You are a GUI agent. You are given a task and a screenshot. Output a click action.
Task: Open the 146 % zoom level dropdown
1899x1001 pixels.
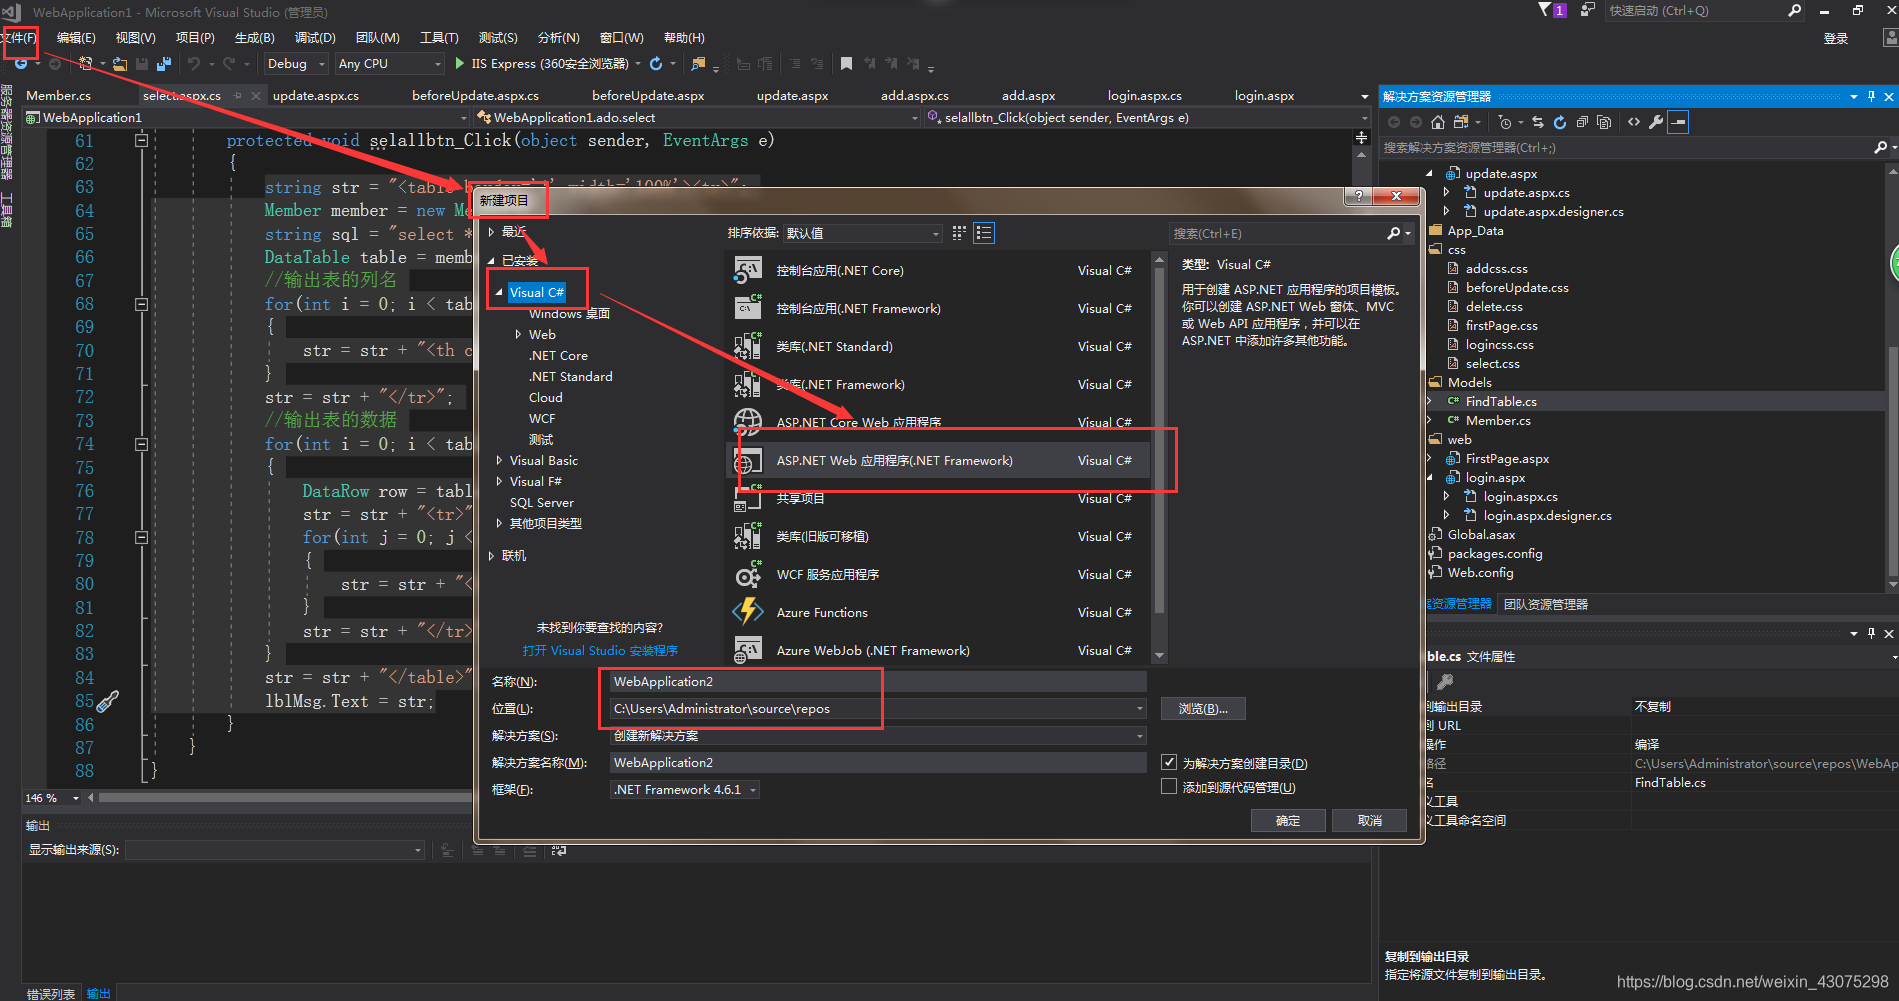(x=76, y=798)
